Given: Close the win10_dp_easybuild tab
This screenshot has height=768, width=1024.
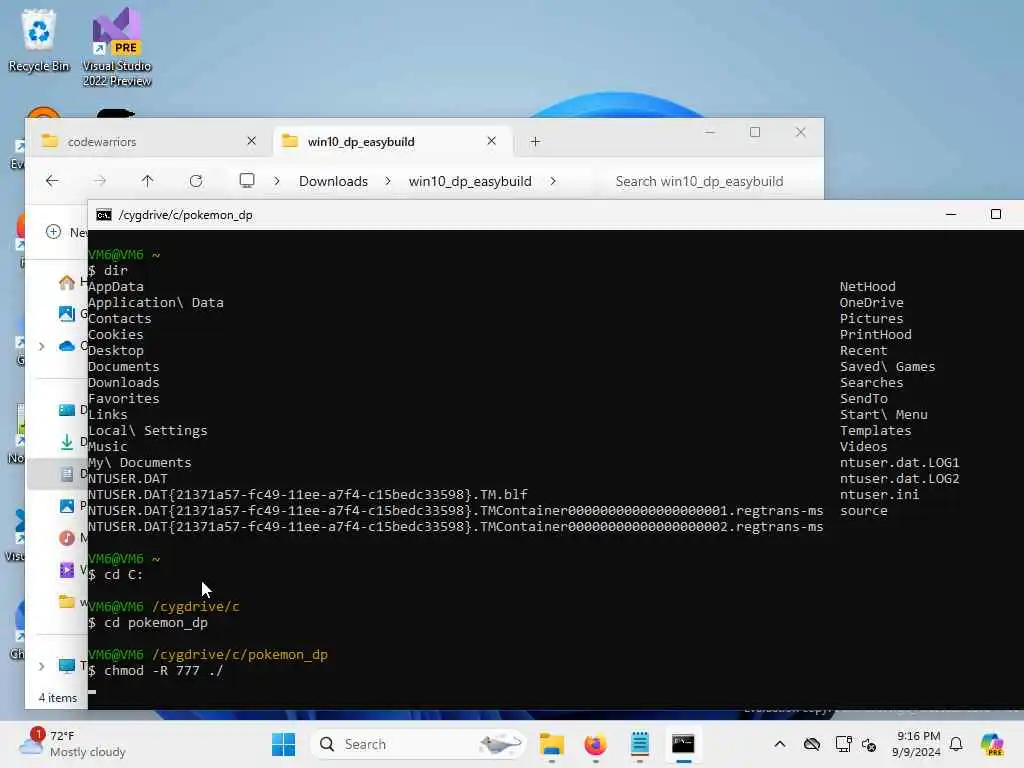Looking at the screenshot, I should coord(492,141).
